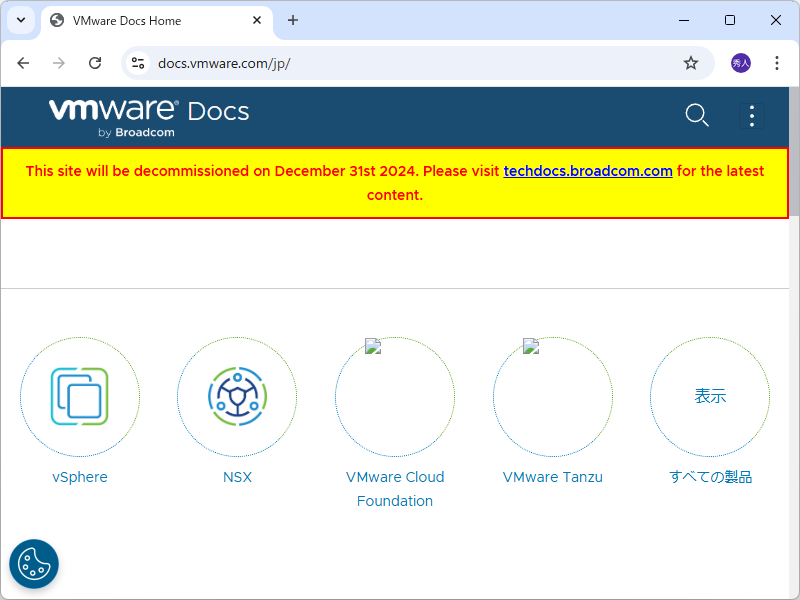Select the vSphere product icon
Screen dimensions: 800x600
pos(80,396)
